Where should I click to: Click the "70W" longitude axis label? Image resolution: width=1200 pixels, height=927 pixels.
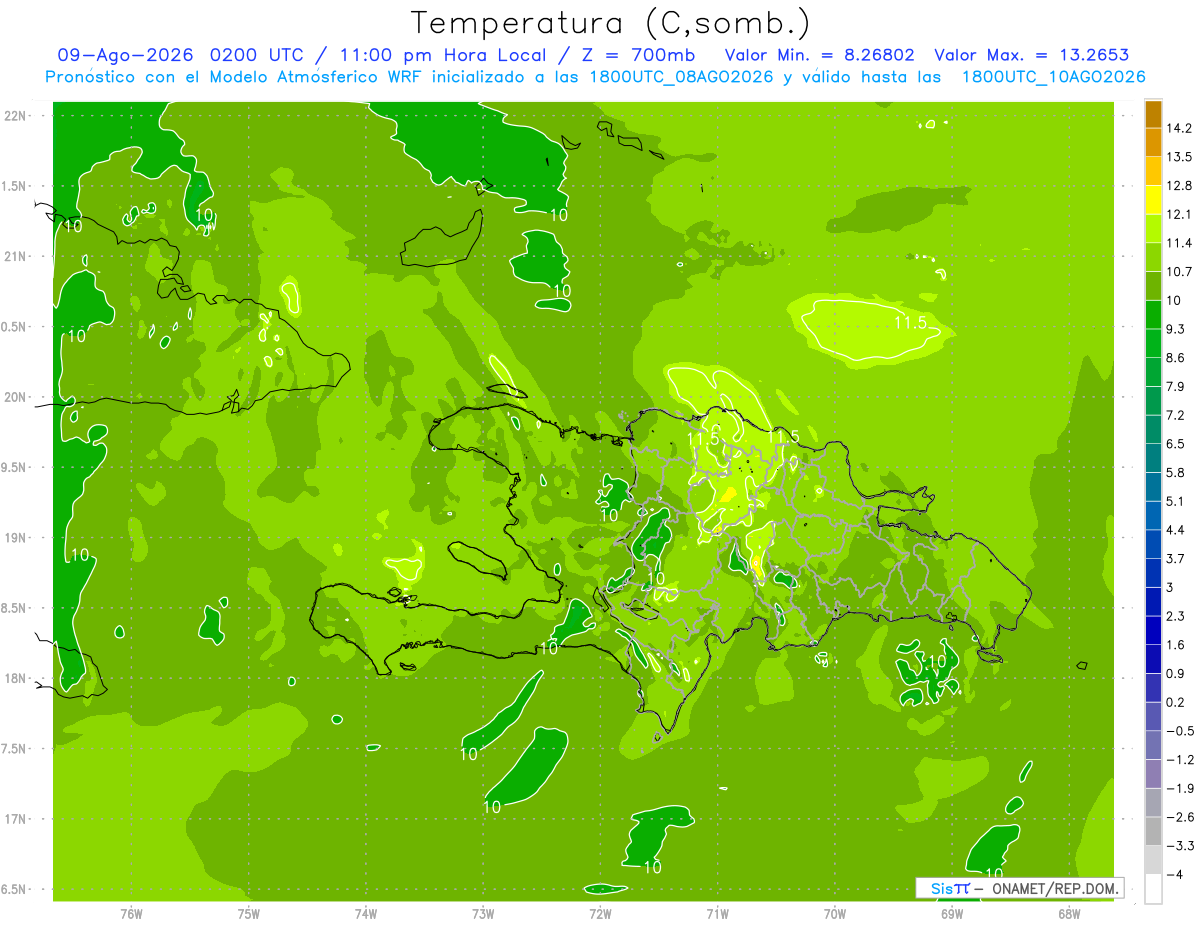pyautogui.click(x=835, y=913)
